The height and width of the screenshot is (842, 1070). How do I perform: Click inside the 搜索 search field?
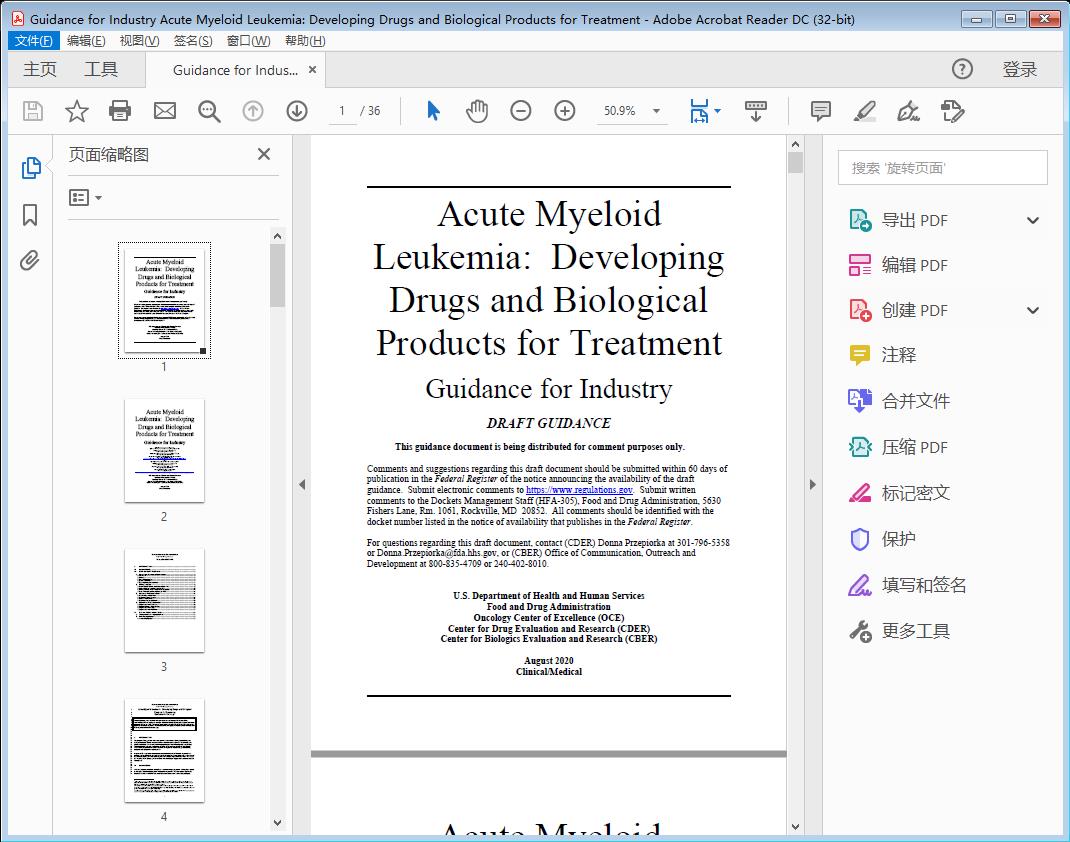[x=941, y=167]
